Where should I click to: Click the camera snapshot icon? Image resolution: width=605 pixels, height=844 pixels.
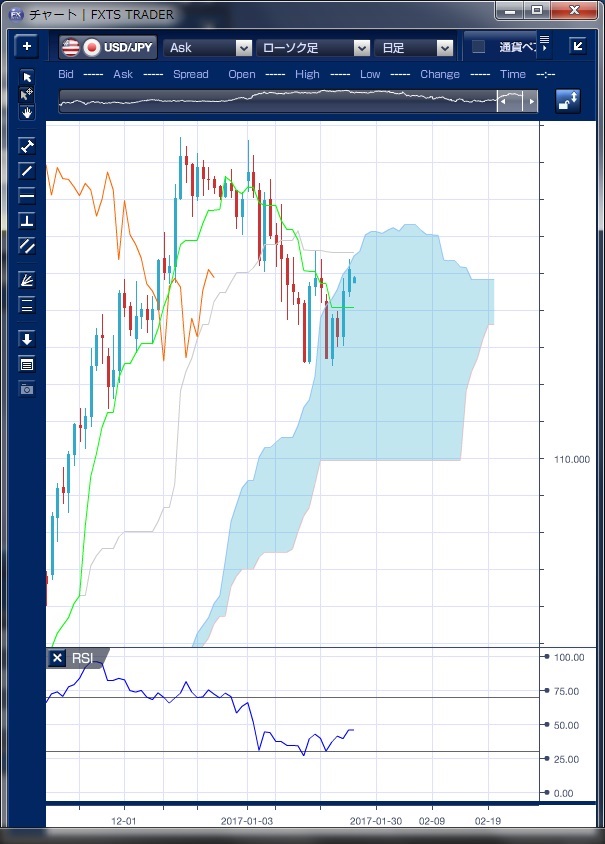(27, 389)
